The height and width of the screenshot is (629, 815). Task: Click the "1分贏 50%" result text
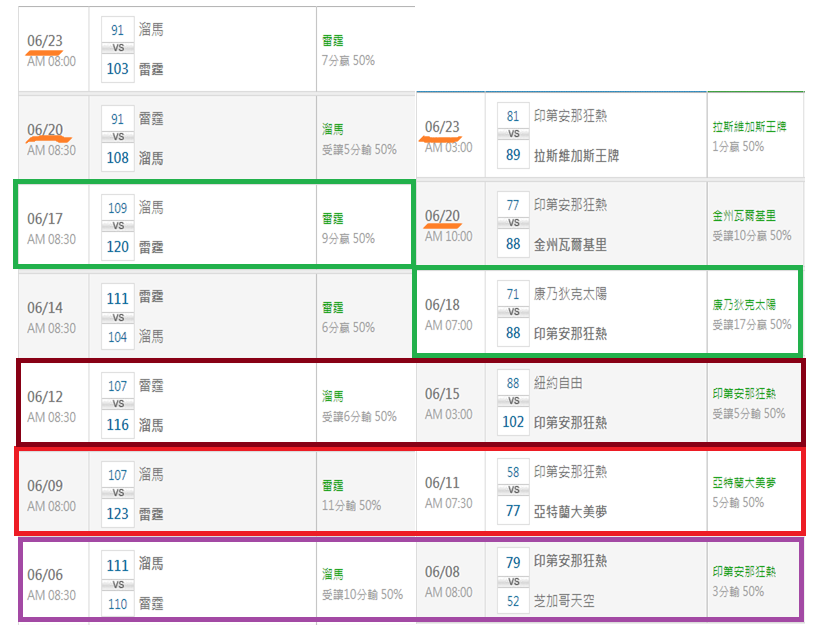(738, 147)
